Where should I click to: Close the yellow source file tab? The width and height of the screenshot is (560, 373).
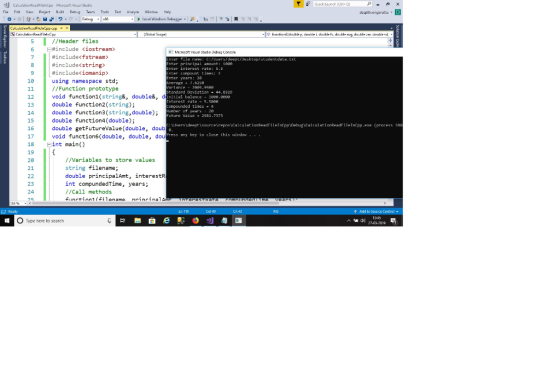coord(67,28)
